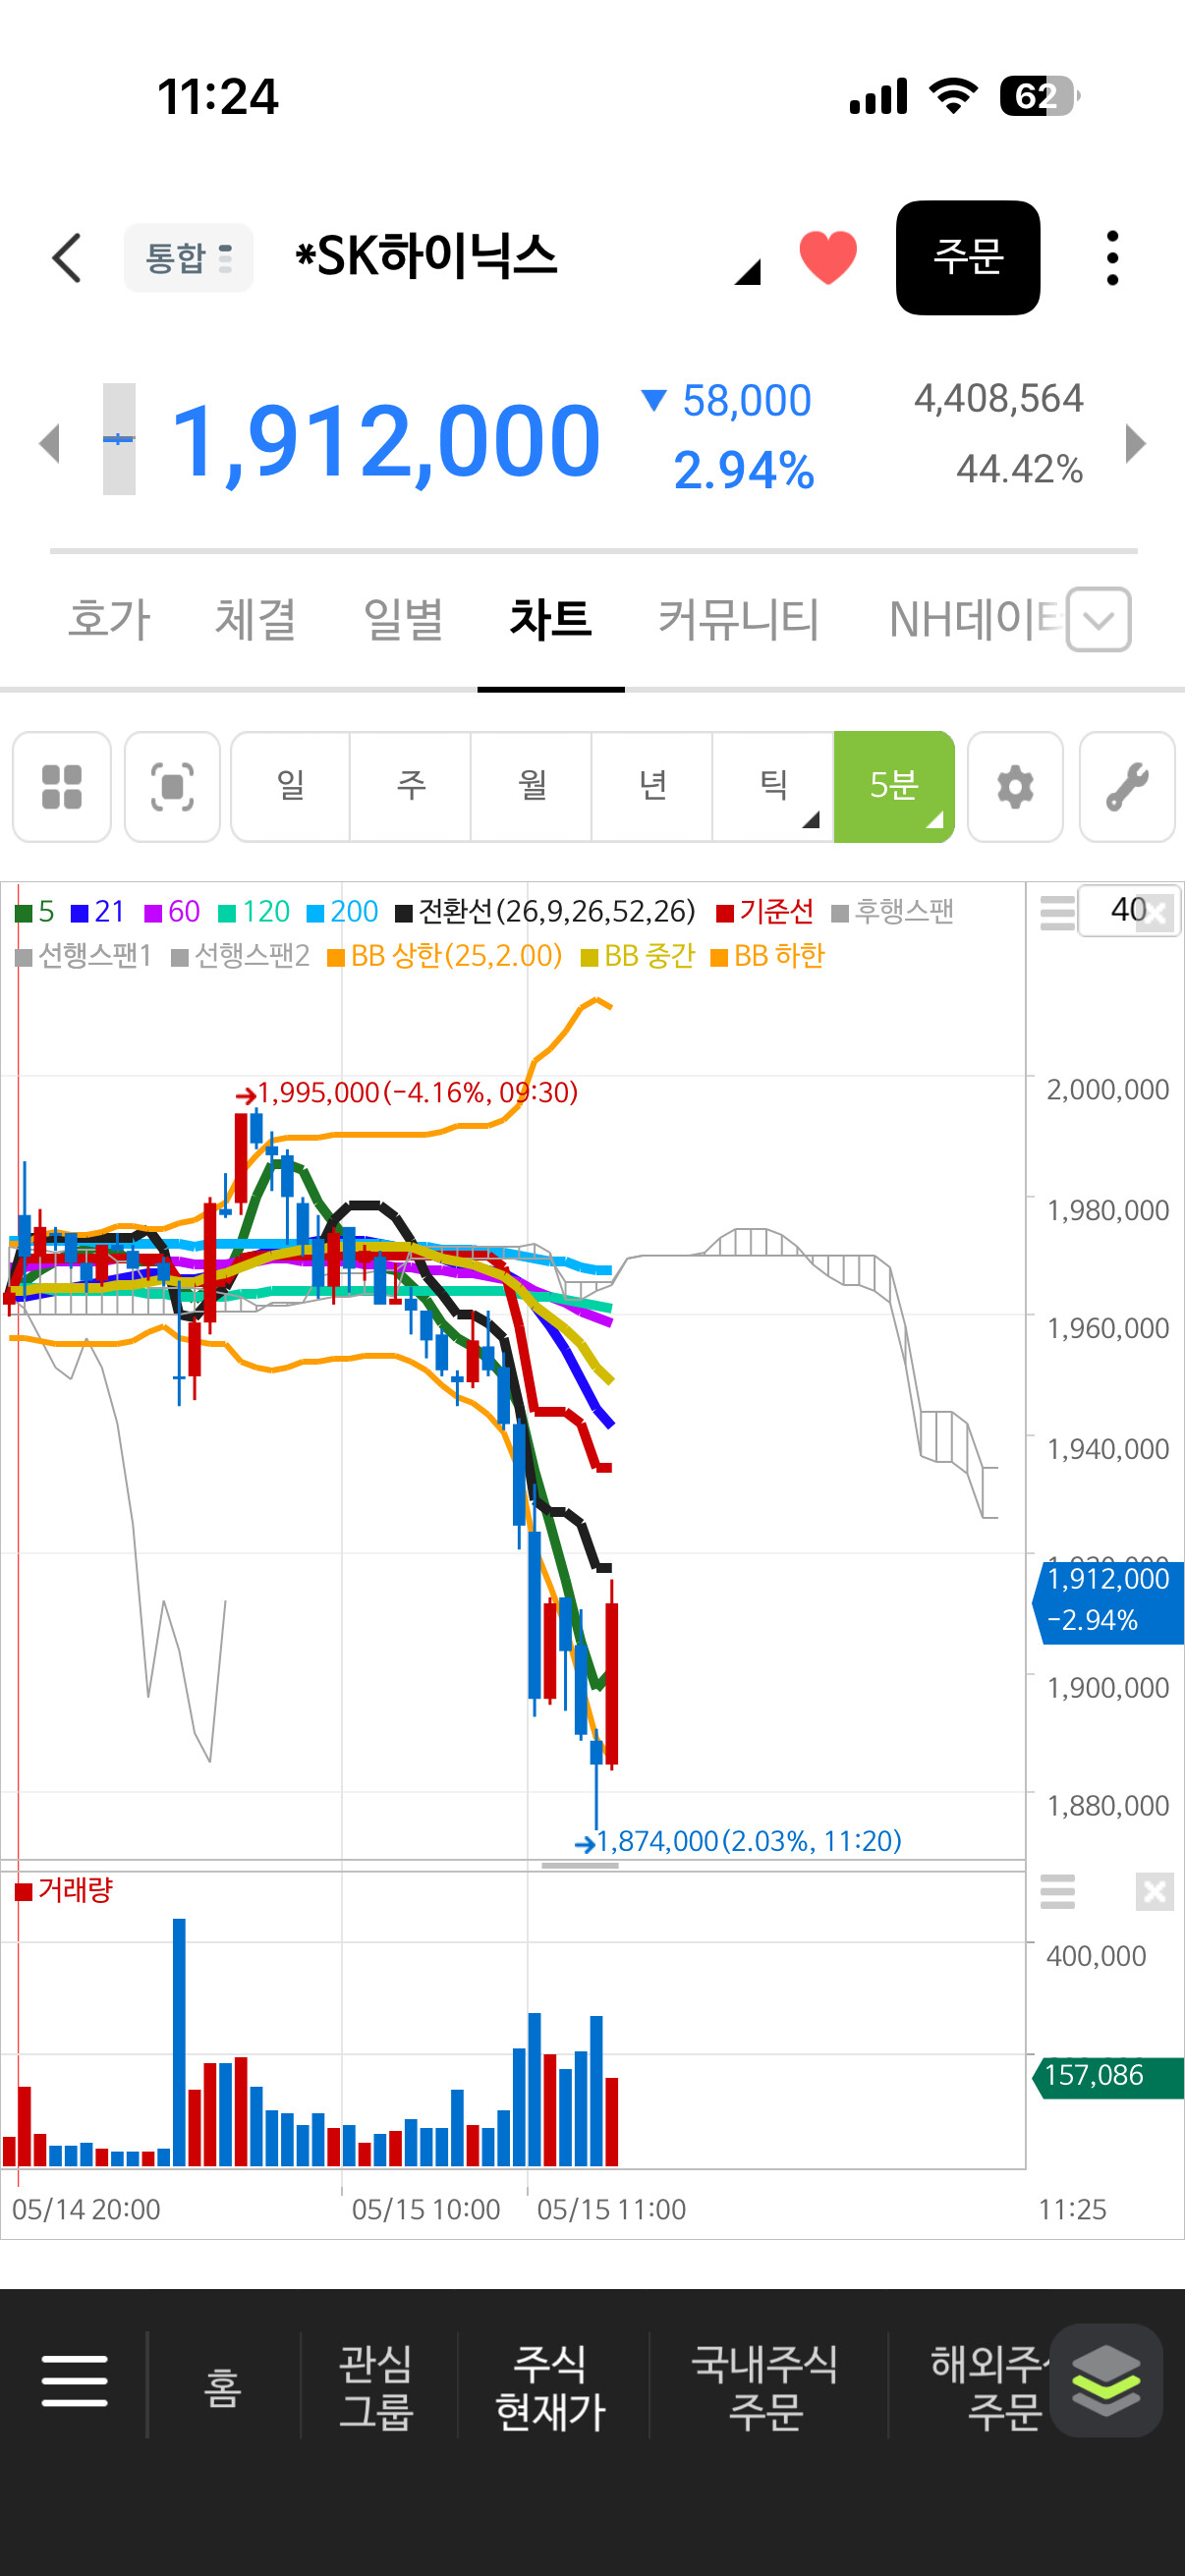The width and height of the screenshot is (1185, 2576).
Task: Tap the Wi-Fi icon in status bar
Action: click(x=953, y=96)
